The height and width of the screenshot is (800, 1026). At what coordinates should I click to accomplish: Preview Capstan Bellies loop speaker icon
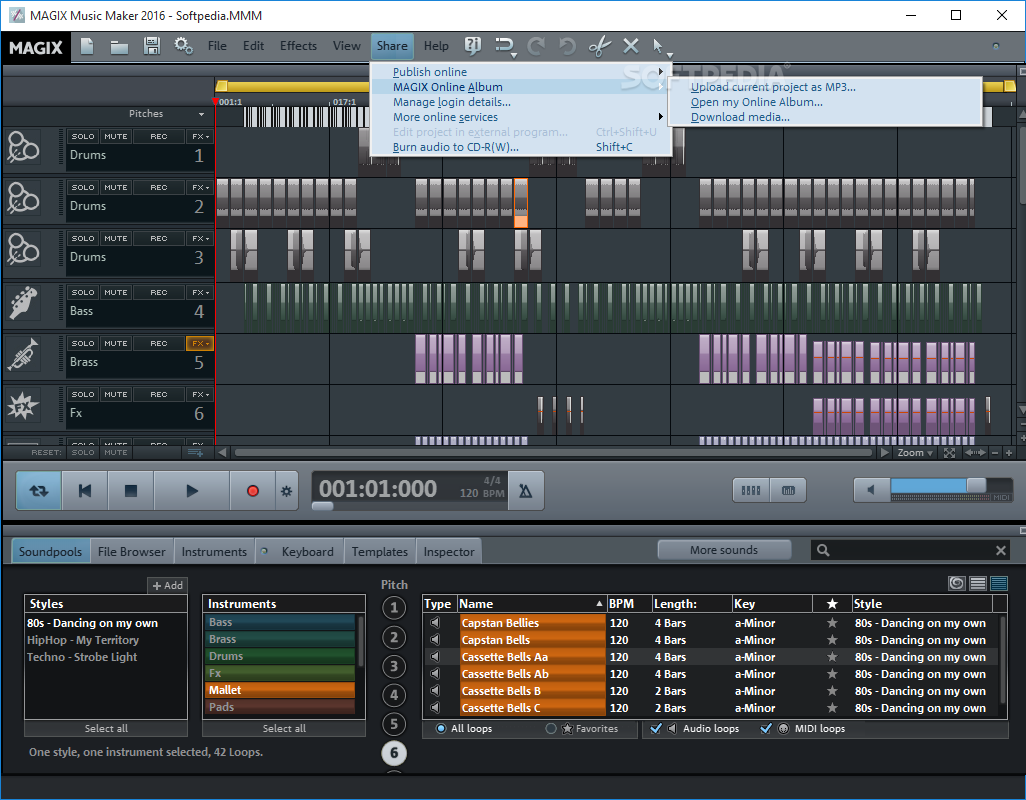click(x=435, y=623)
